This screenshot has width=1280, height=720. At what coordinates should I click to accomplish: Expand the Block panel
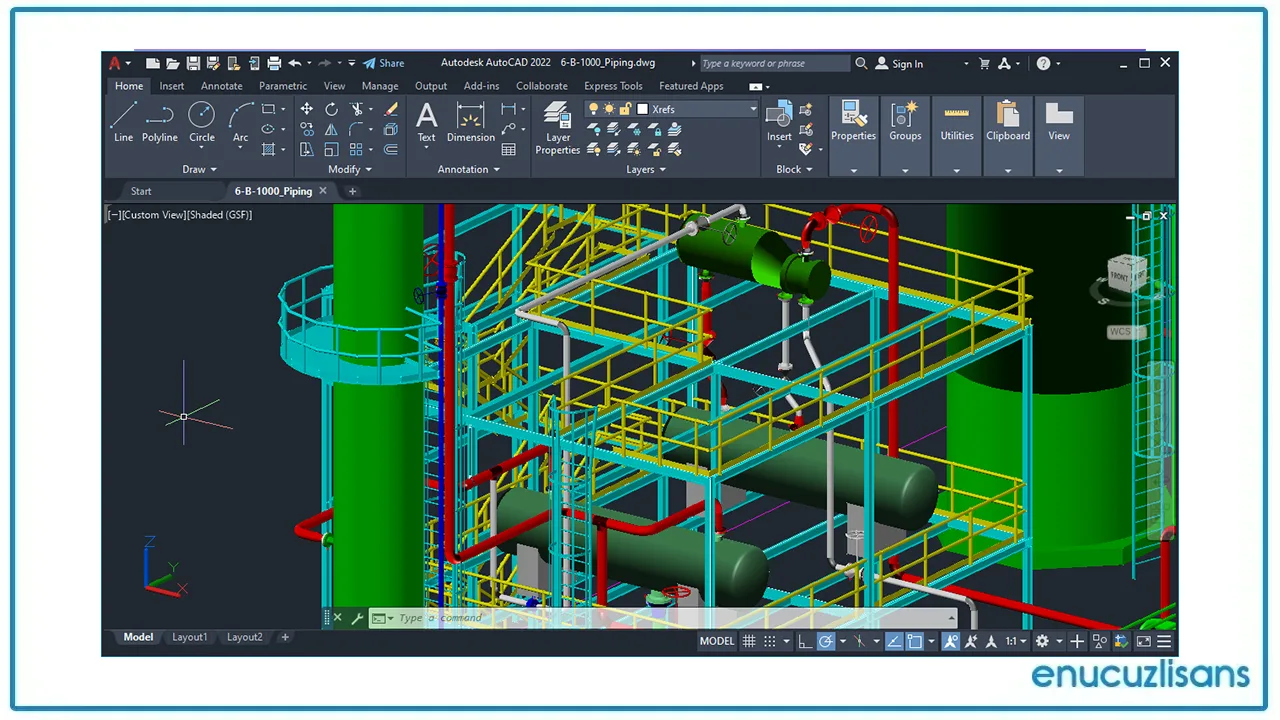pos(795,169)
